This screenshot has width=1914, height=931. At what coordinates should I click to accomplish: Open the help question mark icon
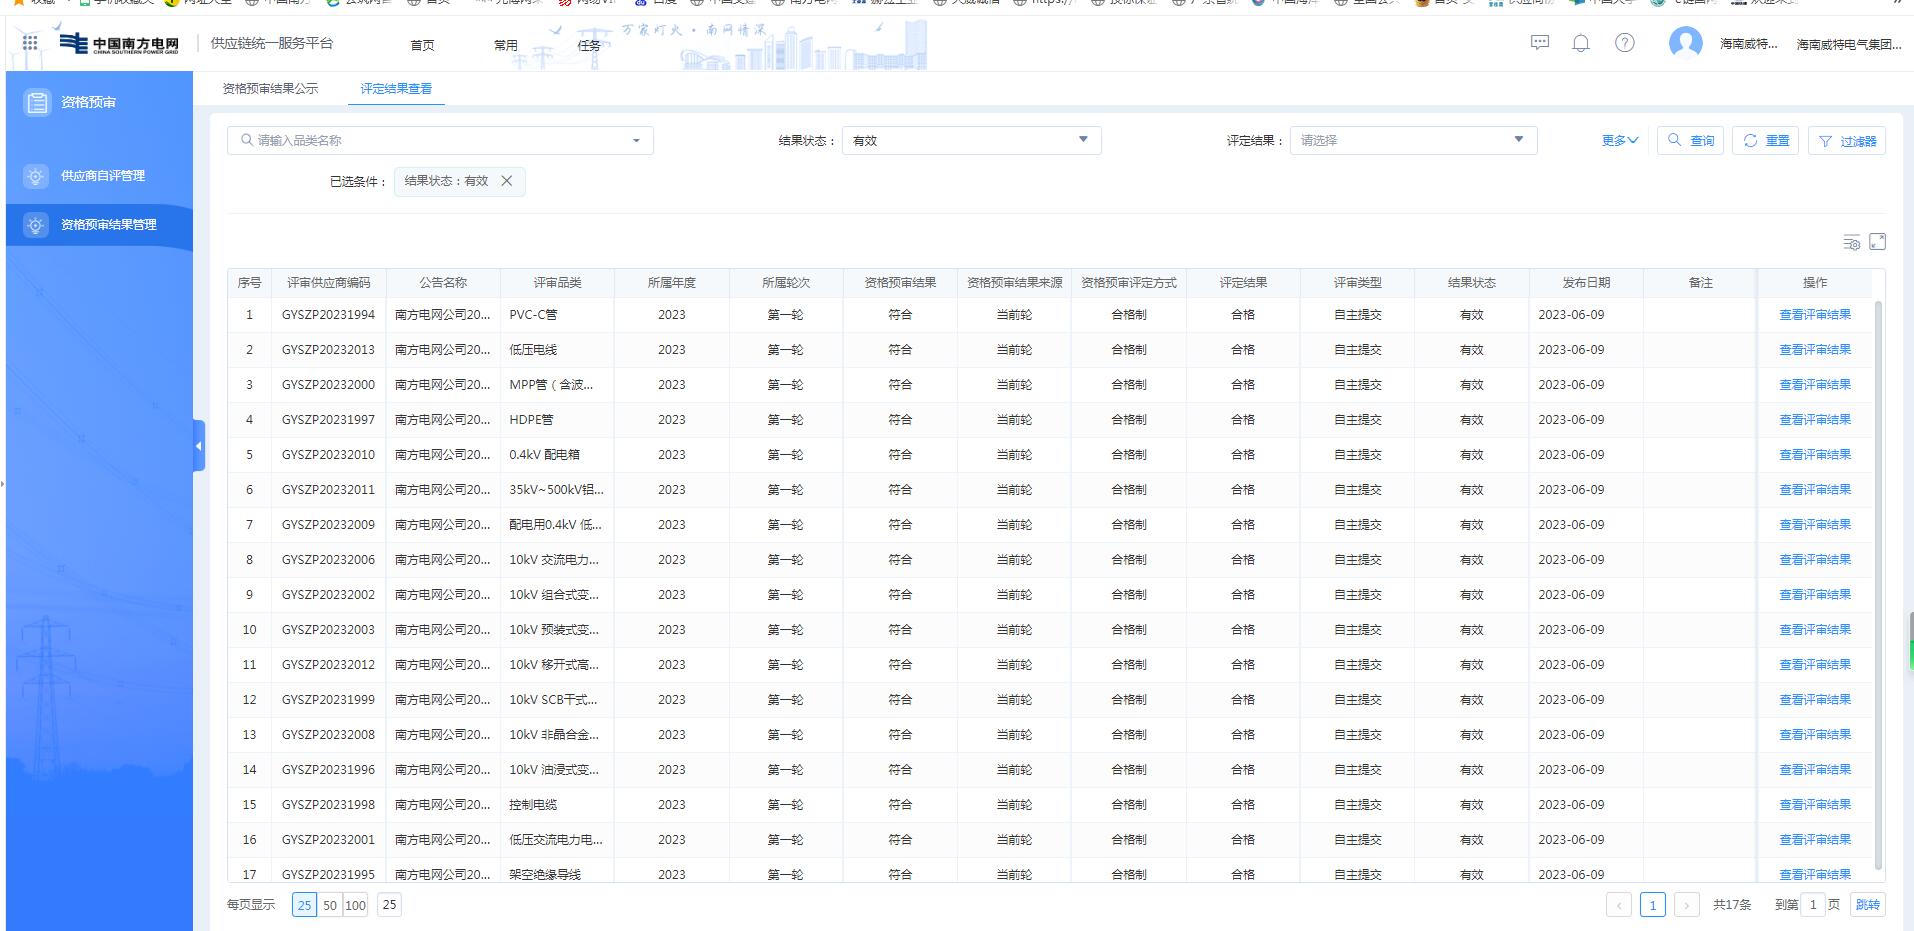pyautogui.click(x=1625, y=43)
